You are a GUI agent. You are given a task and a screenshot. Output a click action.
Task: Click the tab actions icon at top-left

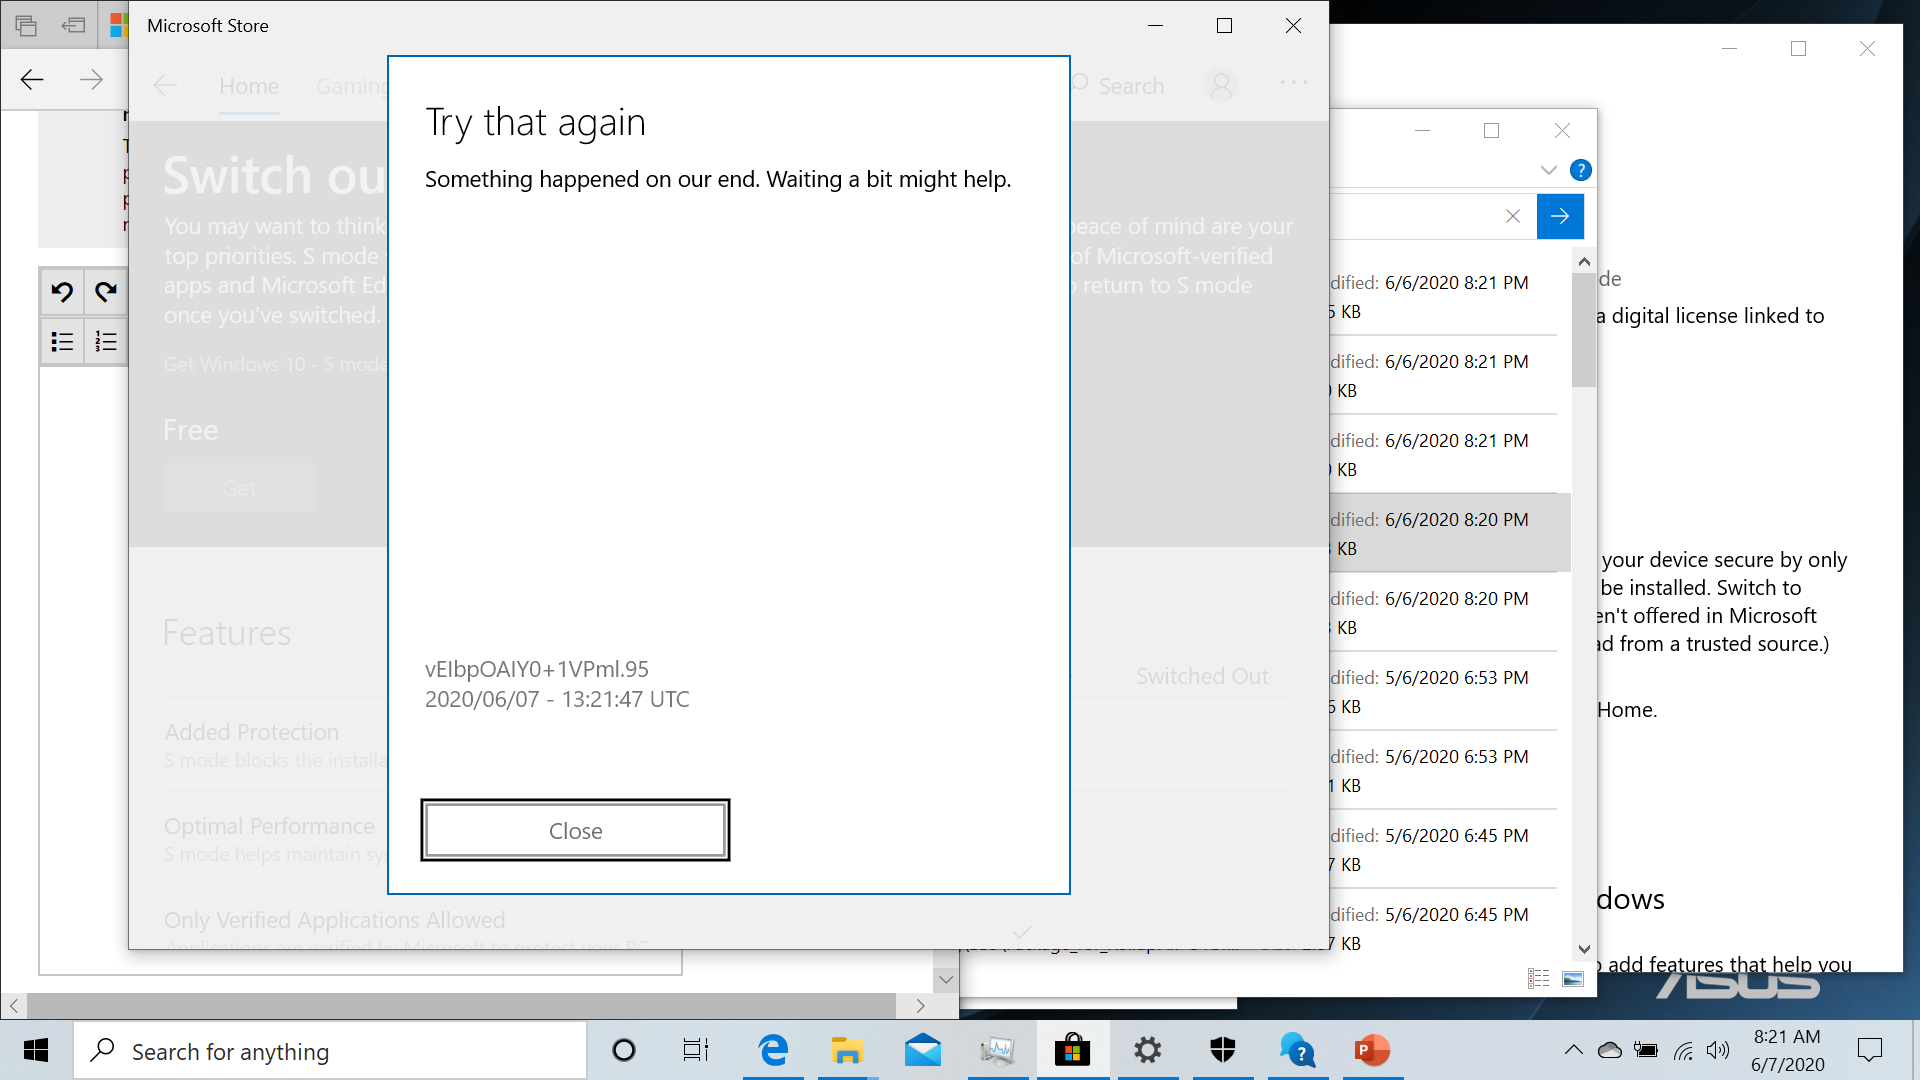click(x=26, y=25)
